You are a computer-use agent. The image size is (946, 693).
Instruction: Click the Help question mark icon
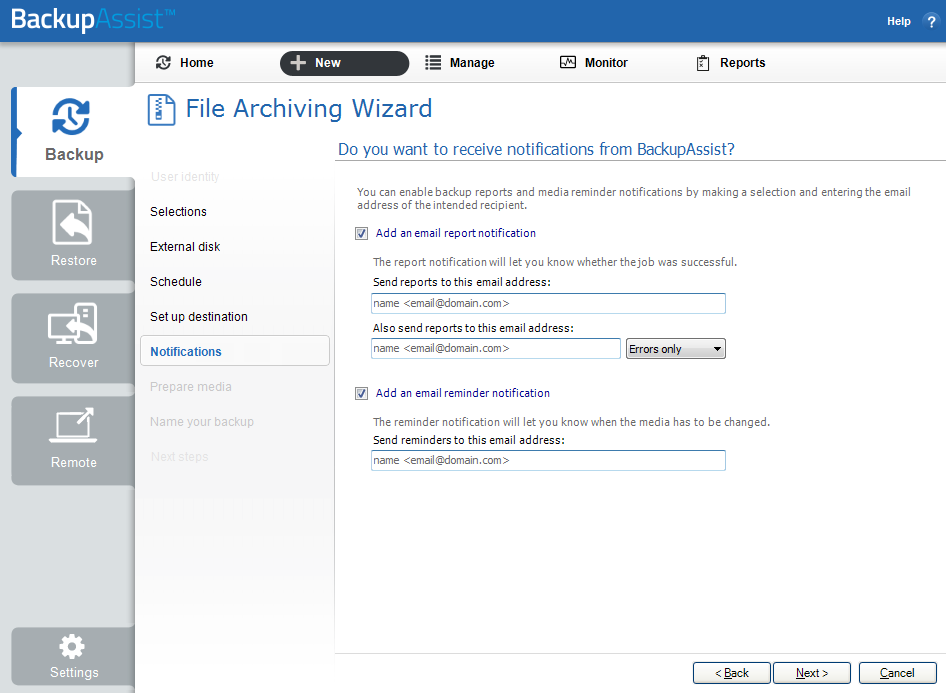931,21
